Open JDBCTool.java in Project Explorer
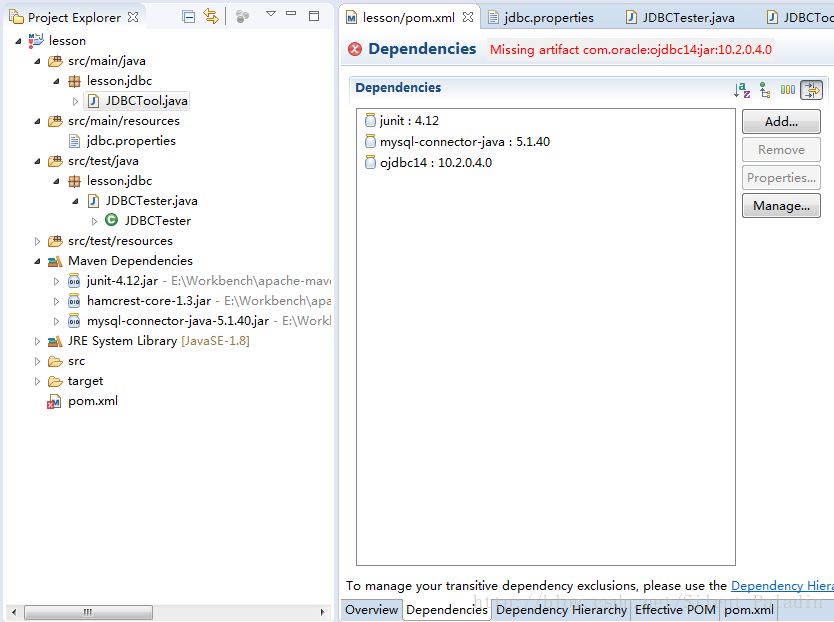 pyautogui.click(x=144, y=100)
